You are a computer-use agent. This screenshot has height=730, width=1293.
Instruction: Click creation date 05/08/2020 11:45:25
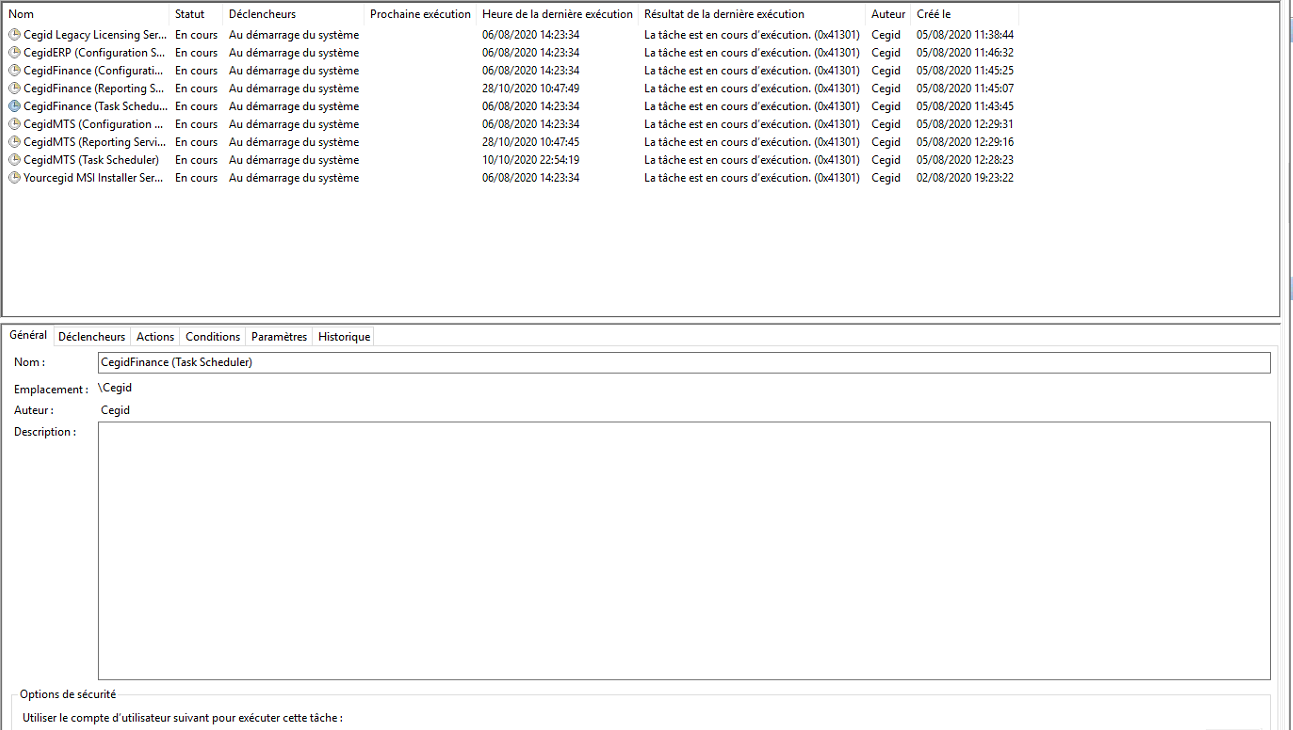pyautogui.click(x=965, y=71)
